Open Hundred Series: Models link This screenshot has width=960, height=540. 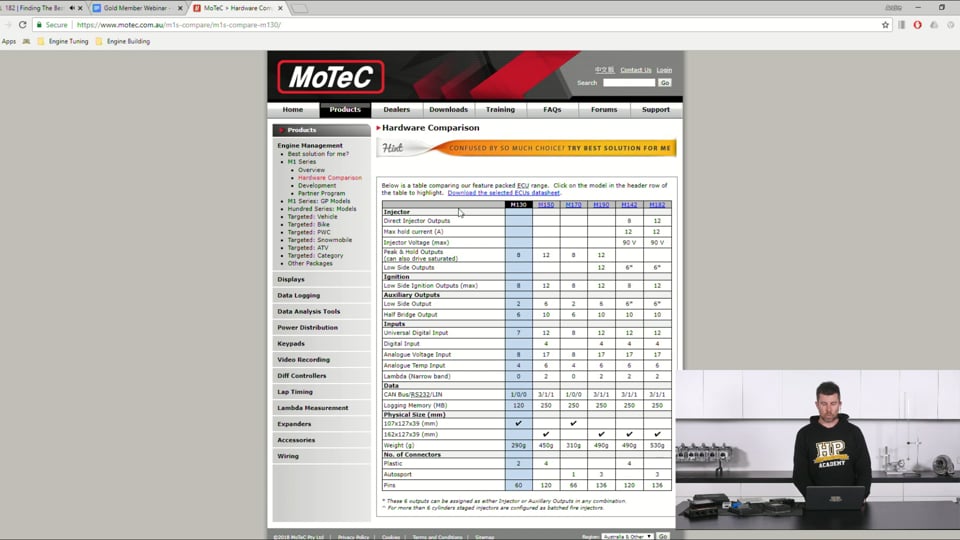tap(322, 209)
